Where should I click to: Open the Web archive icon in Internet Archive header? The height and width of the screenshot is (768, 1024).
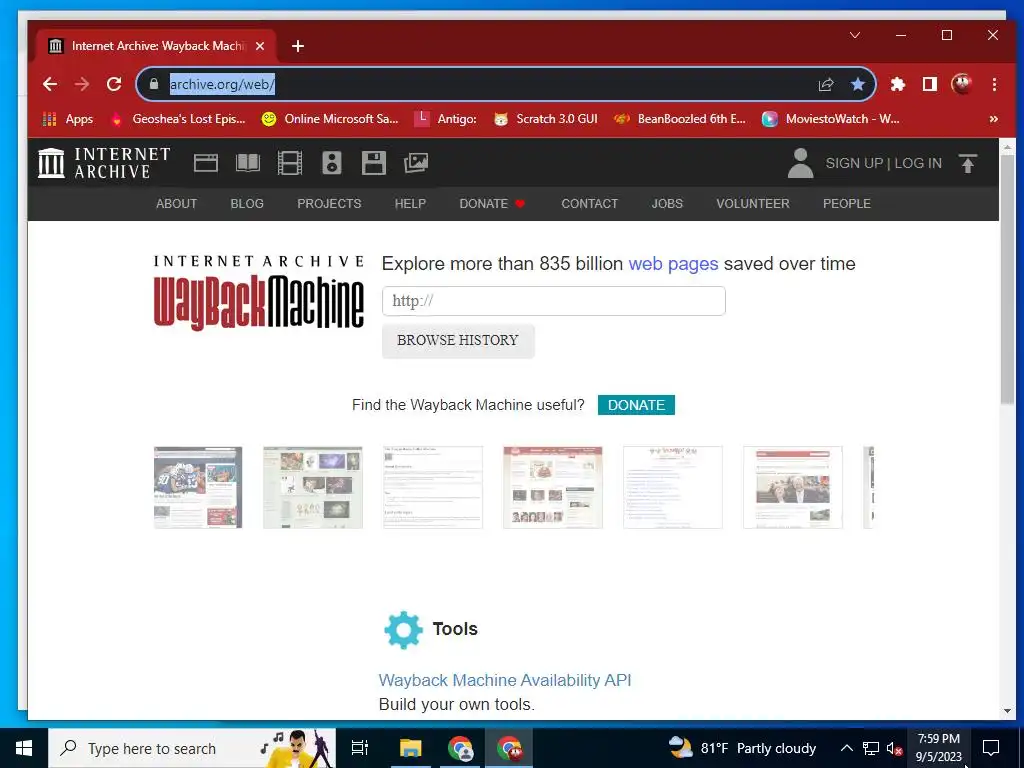click(206, 163)
